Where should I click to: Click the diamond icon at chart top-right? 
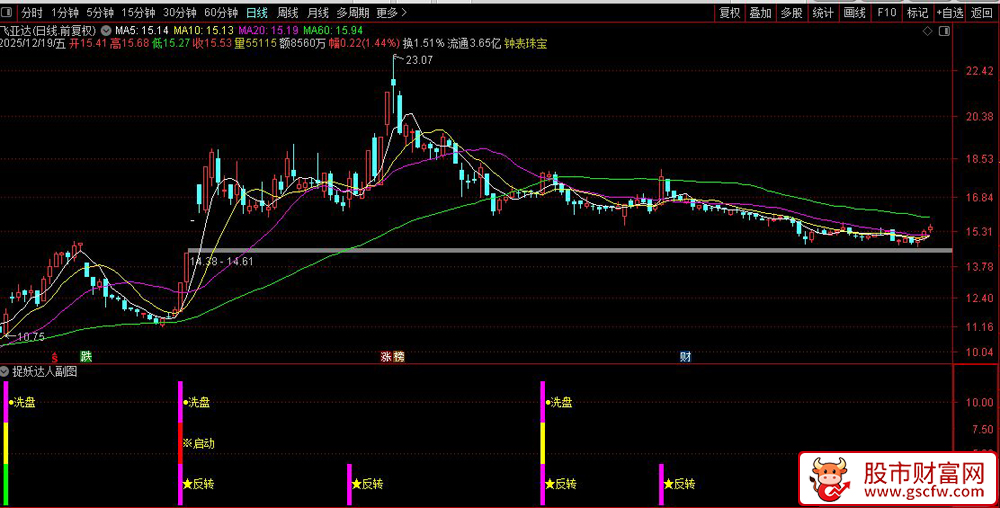coord(925,31)
